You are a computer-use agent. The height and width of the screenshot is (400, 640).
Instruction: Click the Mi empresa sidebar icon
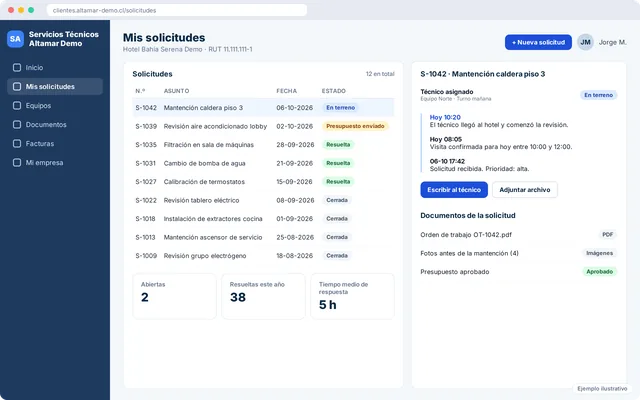(x=17, y=162)
